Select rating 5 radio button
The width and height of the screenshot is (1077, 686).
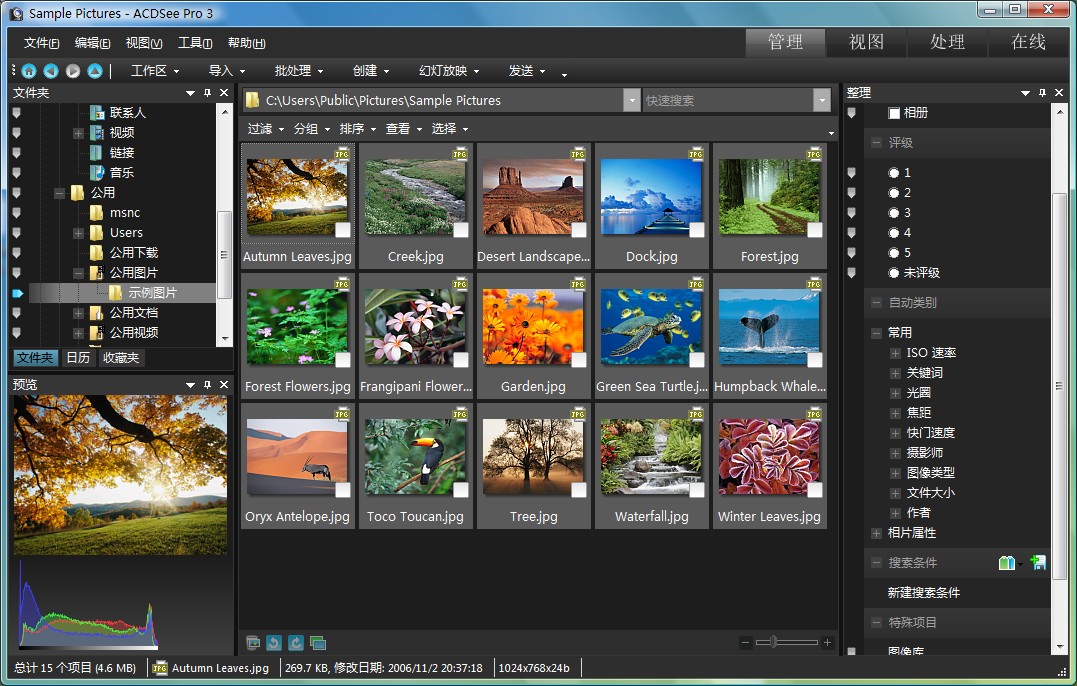click(894, 253)
